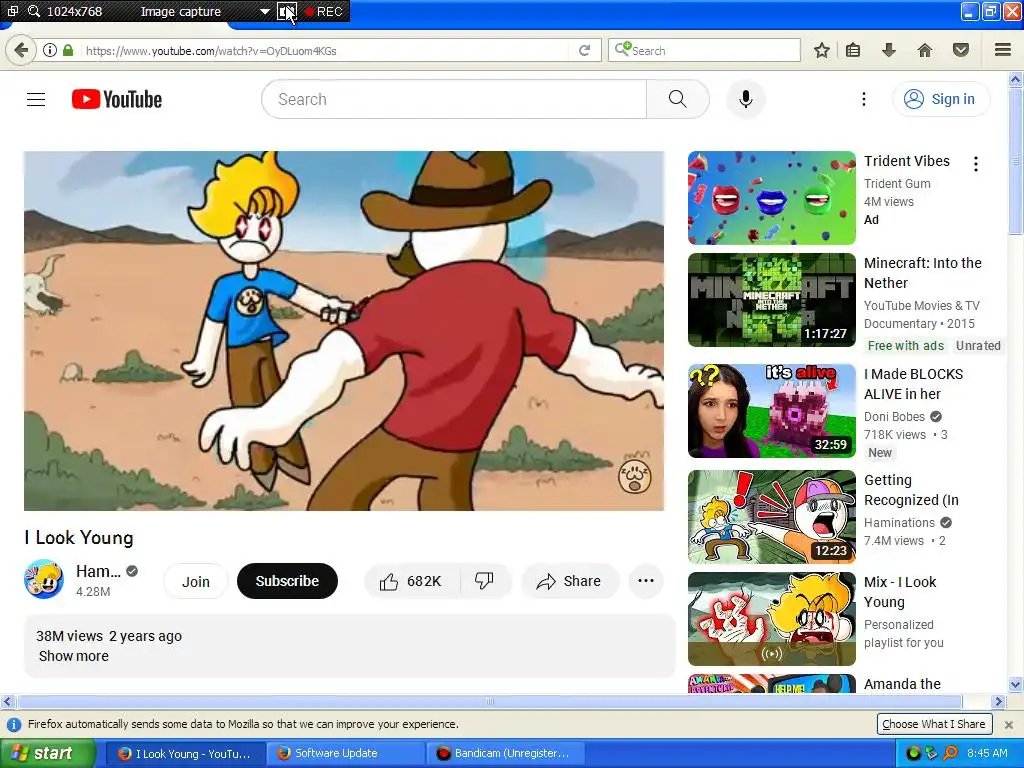Click the Bandicam 1024x768 resolution label
Screen dimensions: 1024x768
coord(74,12)
